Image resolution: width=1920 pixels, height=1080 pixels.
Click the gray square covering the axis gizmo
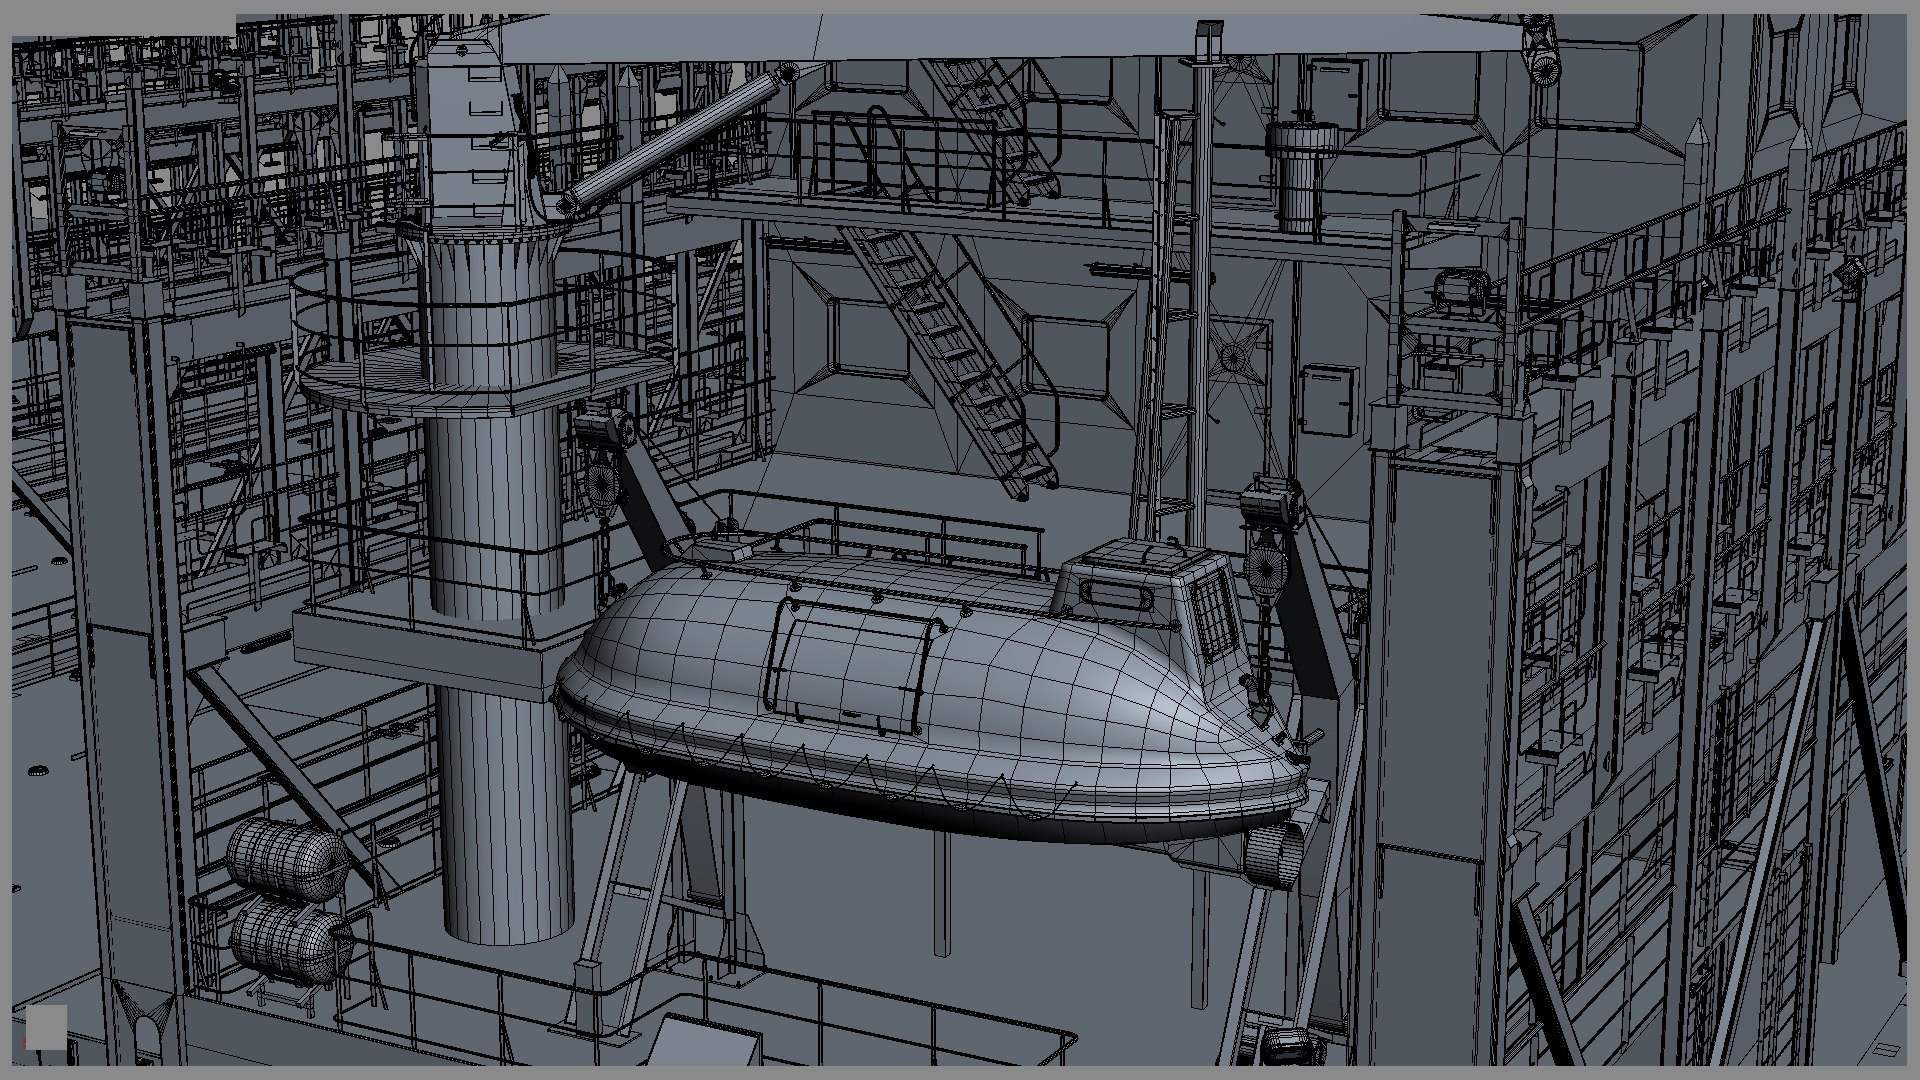46,1027
